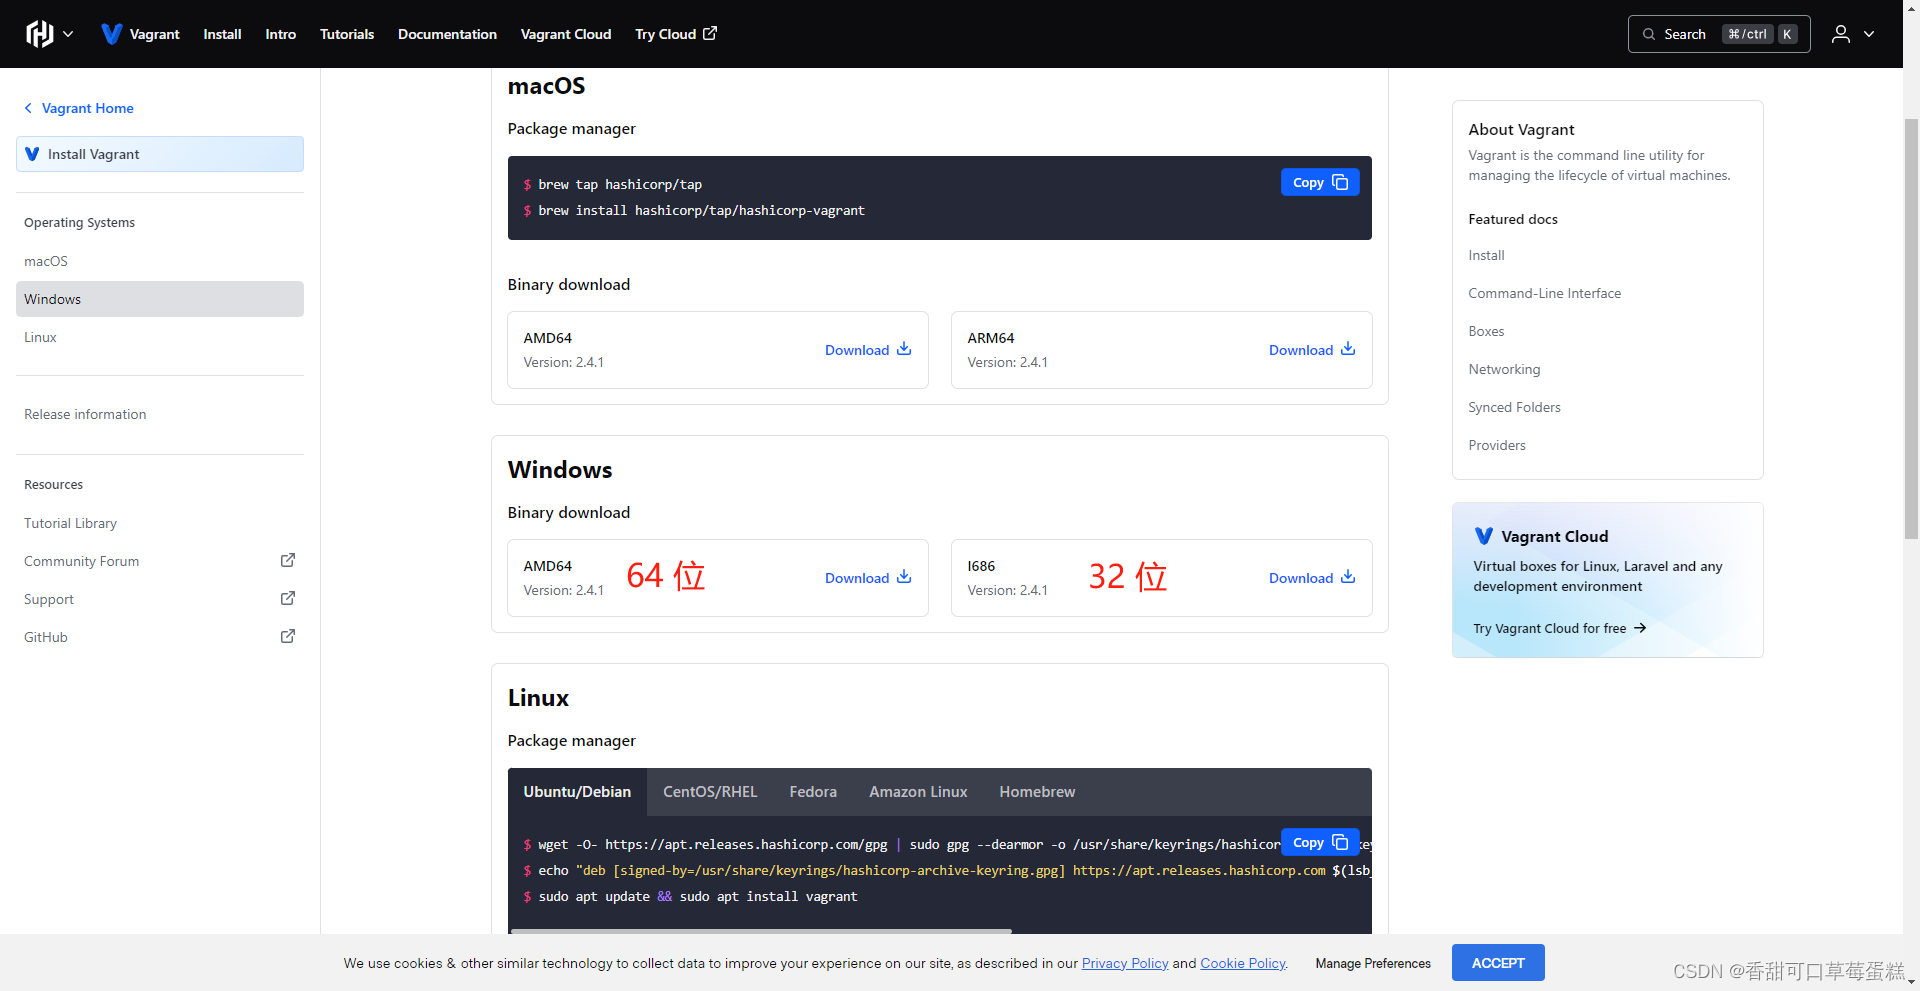Copy the Linux apt install commands
1920x991 pixels.
click(x=1320, y=842)
